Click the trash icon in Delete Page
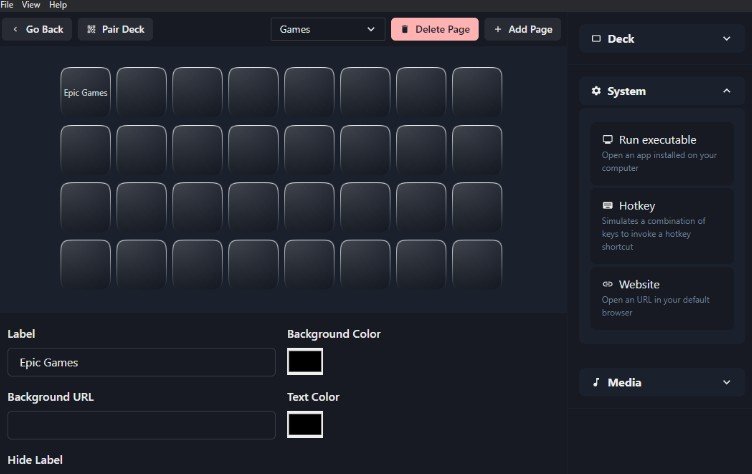The height and width of the screenshot is (474, 752). [x=405, y=29]
